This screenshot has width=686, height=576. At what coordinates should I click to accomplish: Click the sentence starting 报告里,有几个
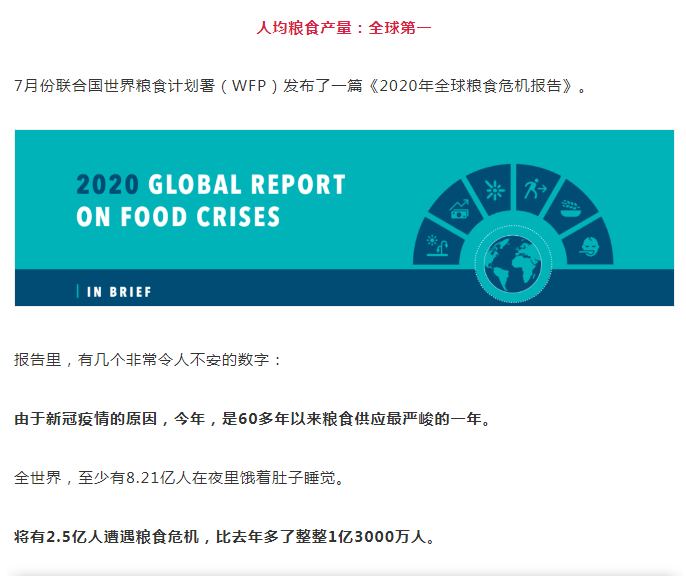pos(149,359)
